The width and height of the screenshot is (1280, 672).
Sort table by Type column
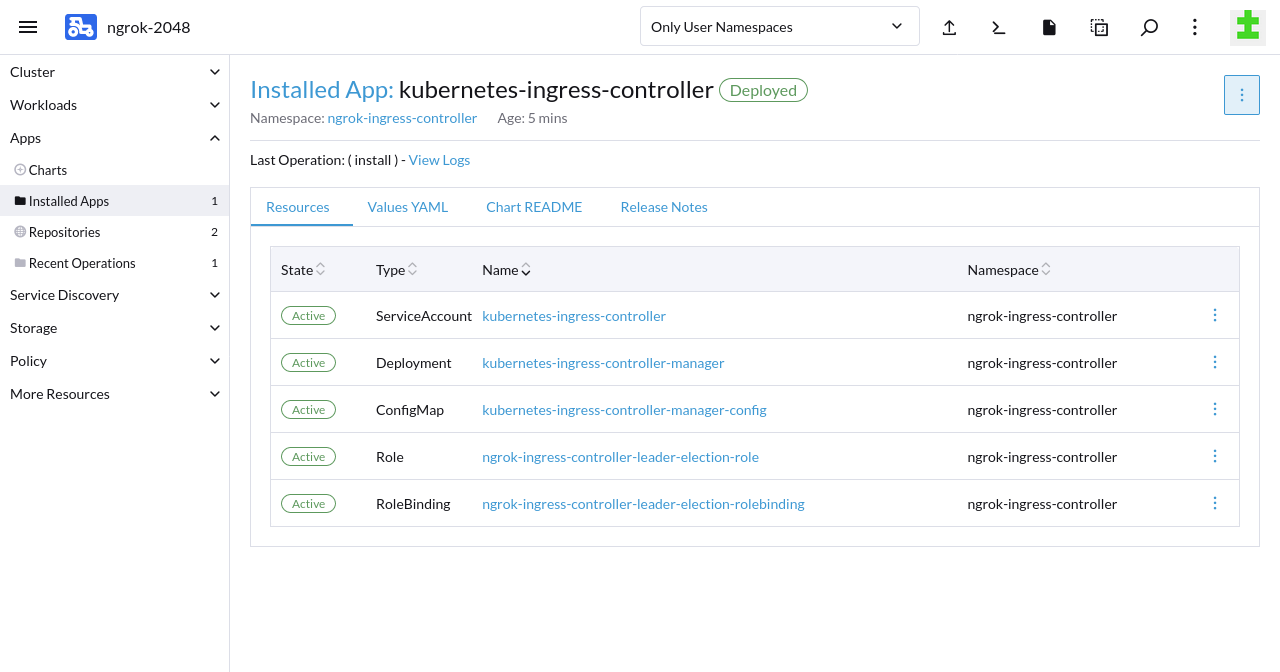(x=396, y=270)
